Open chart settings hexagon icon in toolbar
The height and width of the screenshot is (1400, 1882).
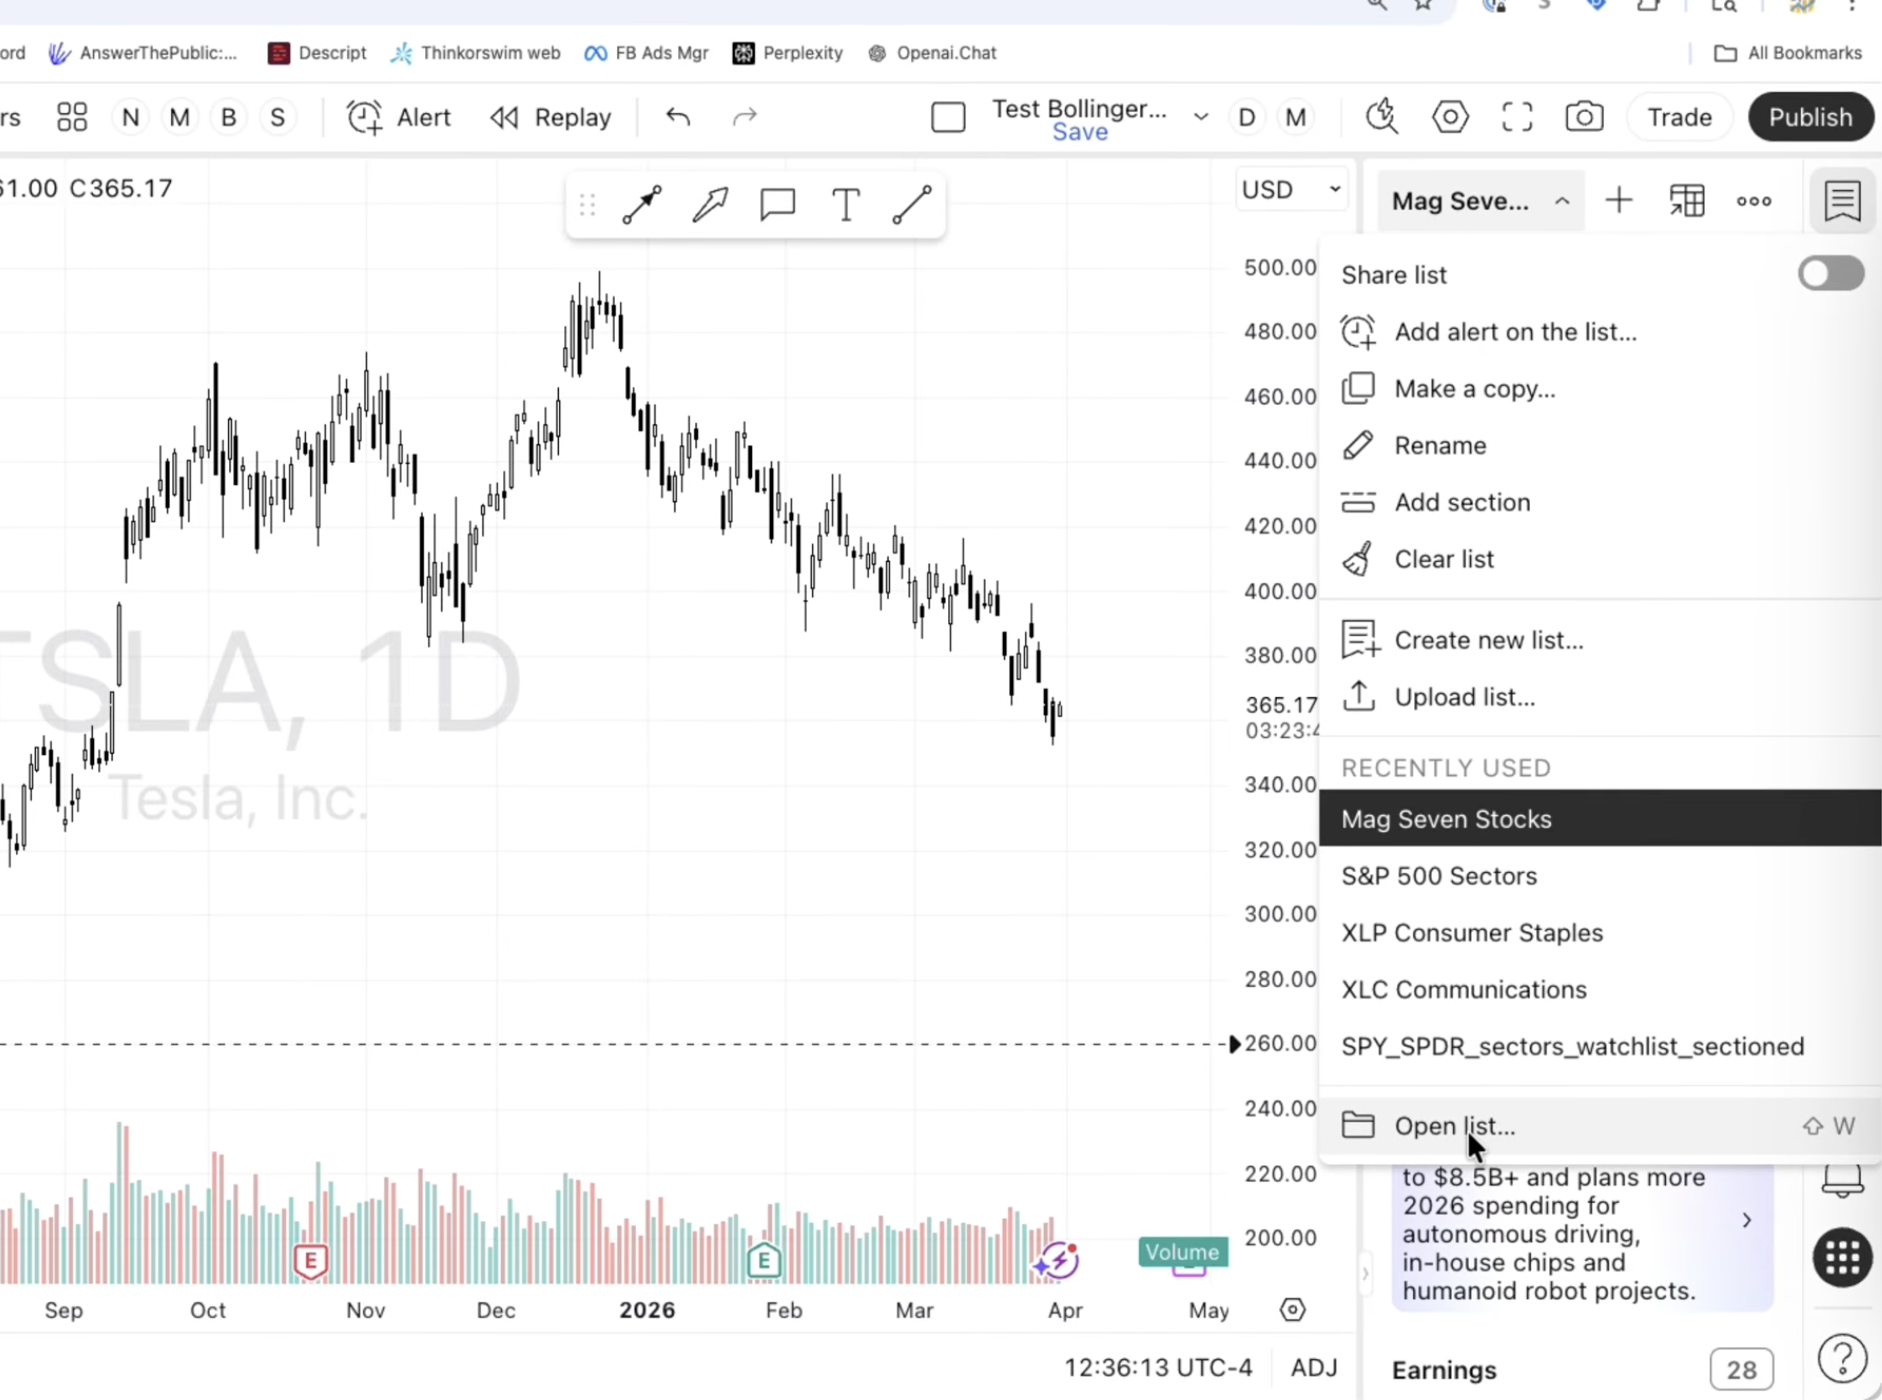1450,117
